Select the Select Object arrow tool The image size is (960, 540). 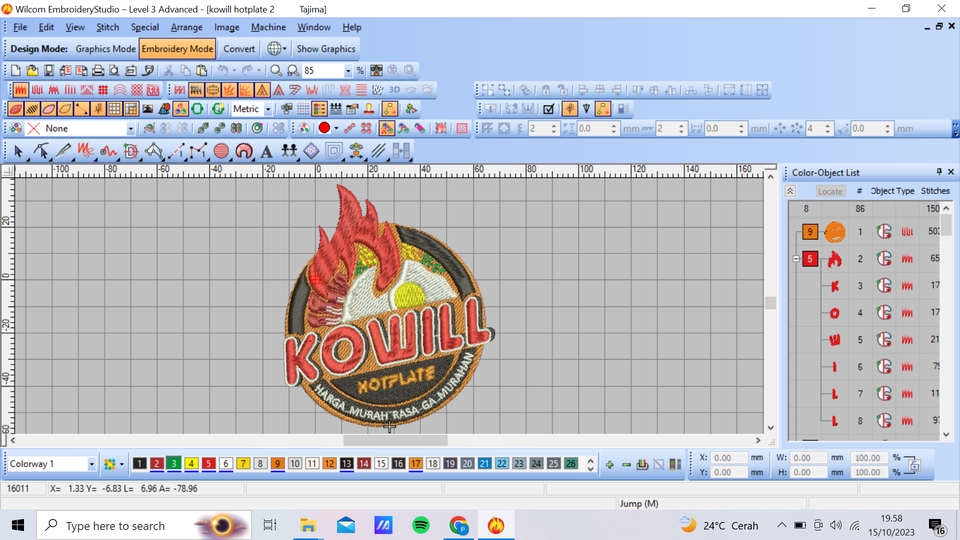tap(18, 151)
